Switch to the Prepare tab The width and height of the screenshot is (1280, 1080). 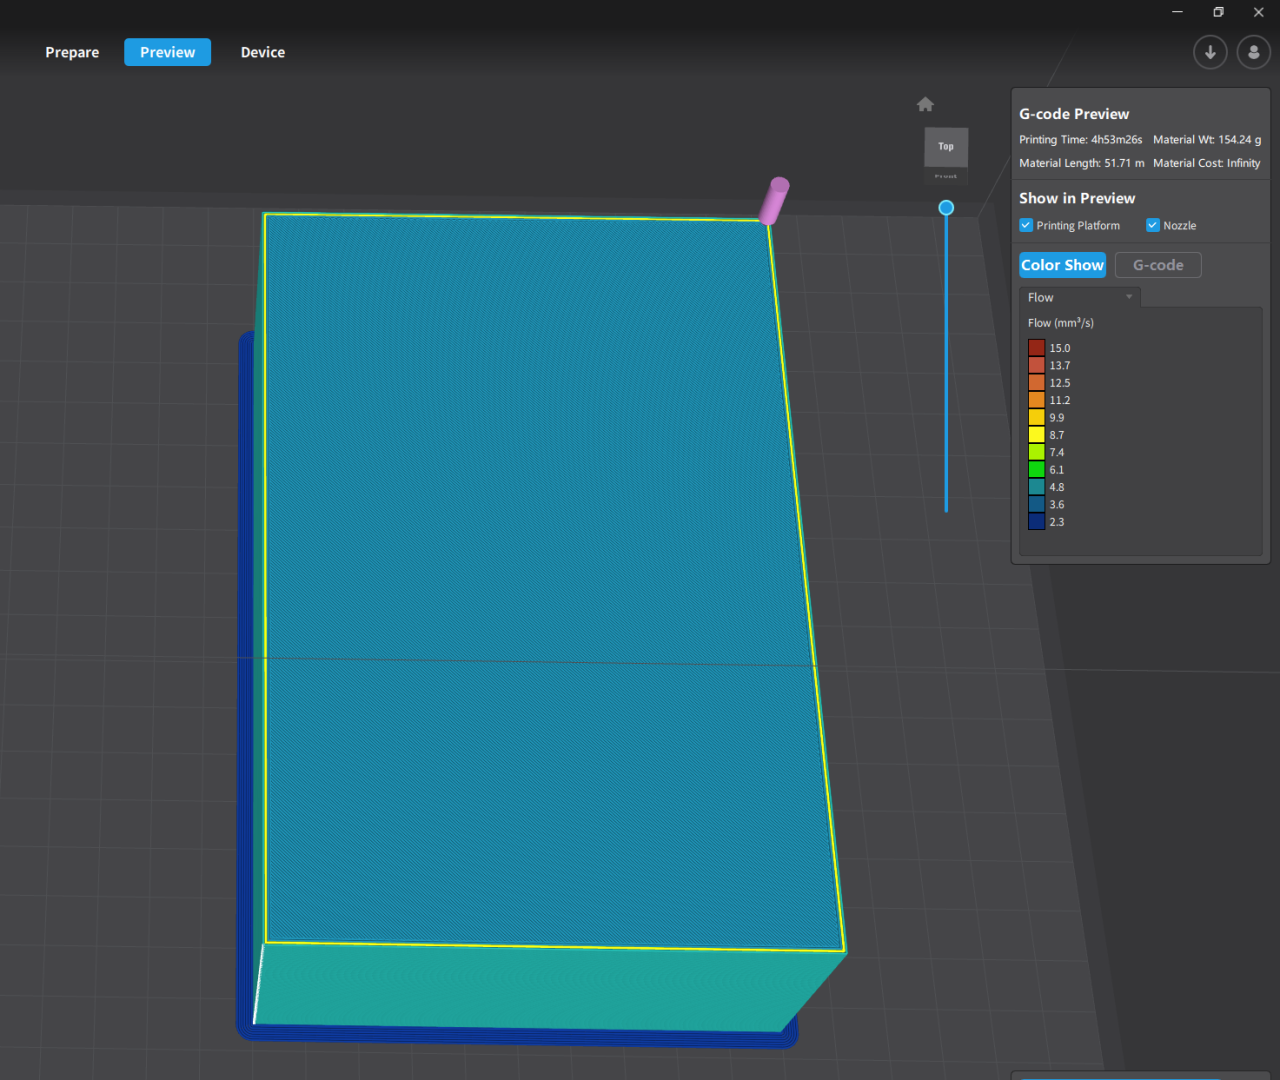(x=72, y=52)
